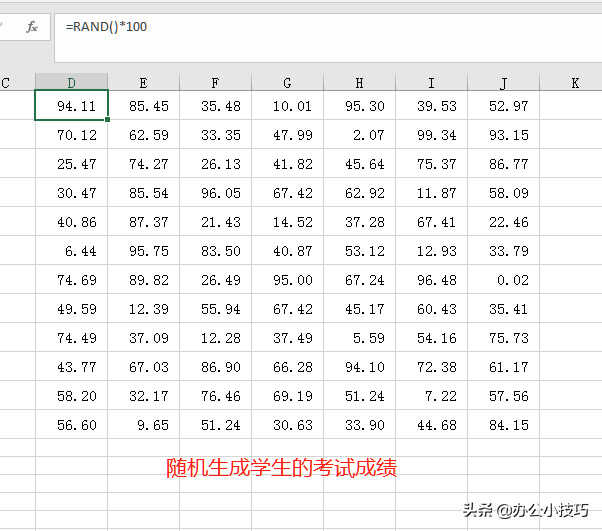Select cell with value 95.00
Screen dimensions: 602x531
287,279
